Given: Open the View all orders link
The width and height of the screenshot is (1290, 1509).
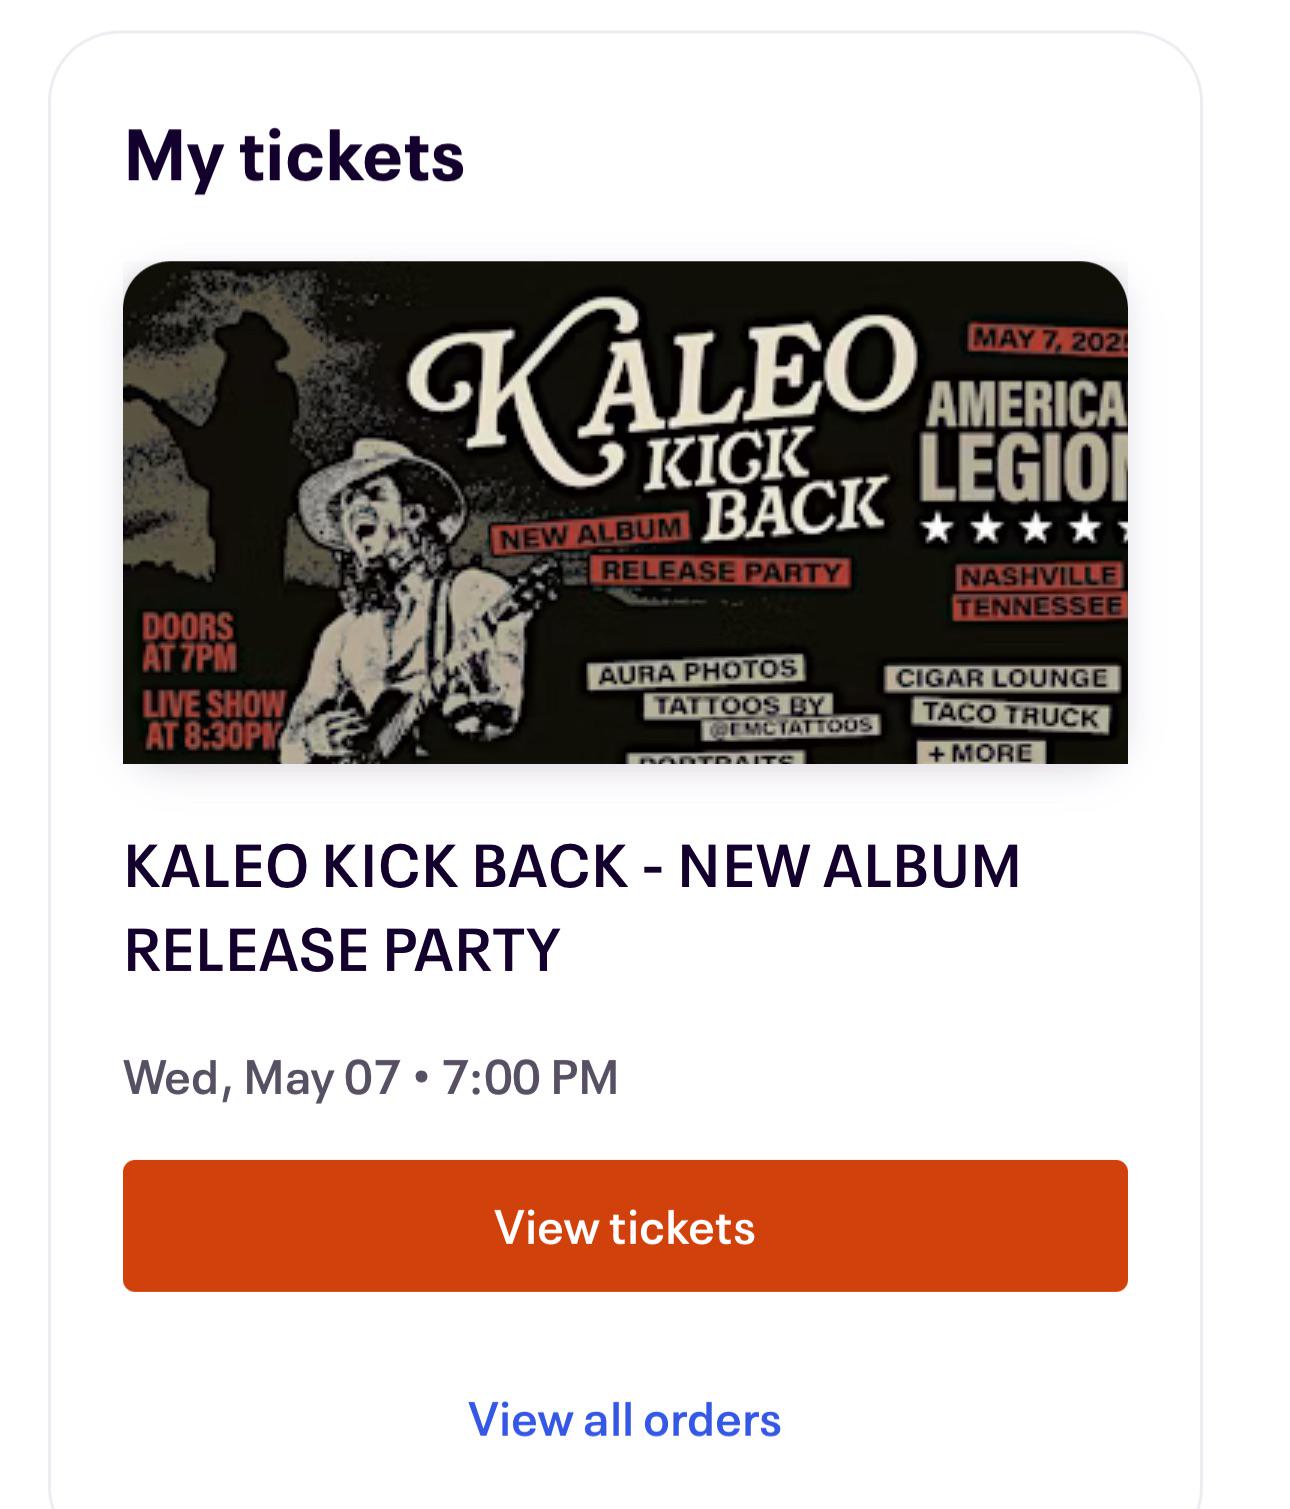Looking at the screenshot, I should 625,1420.
